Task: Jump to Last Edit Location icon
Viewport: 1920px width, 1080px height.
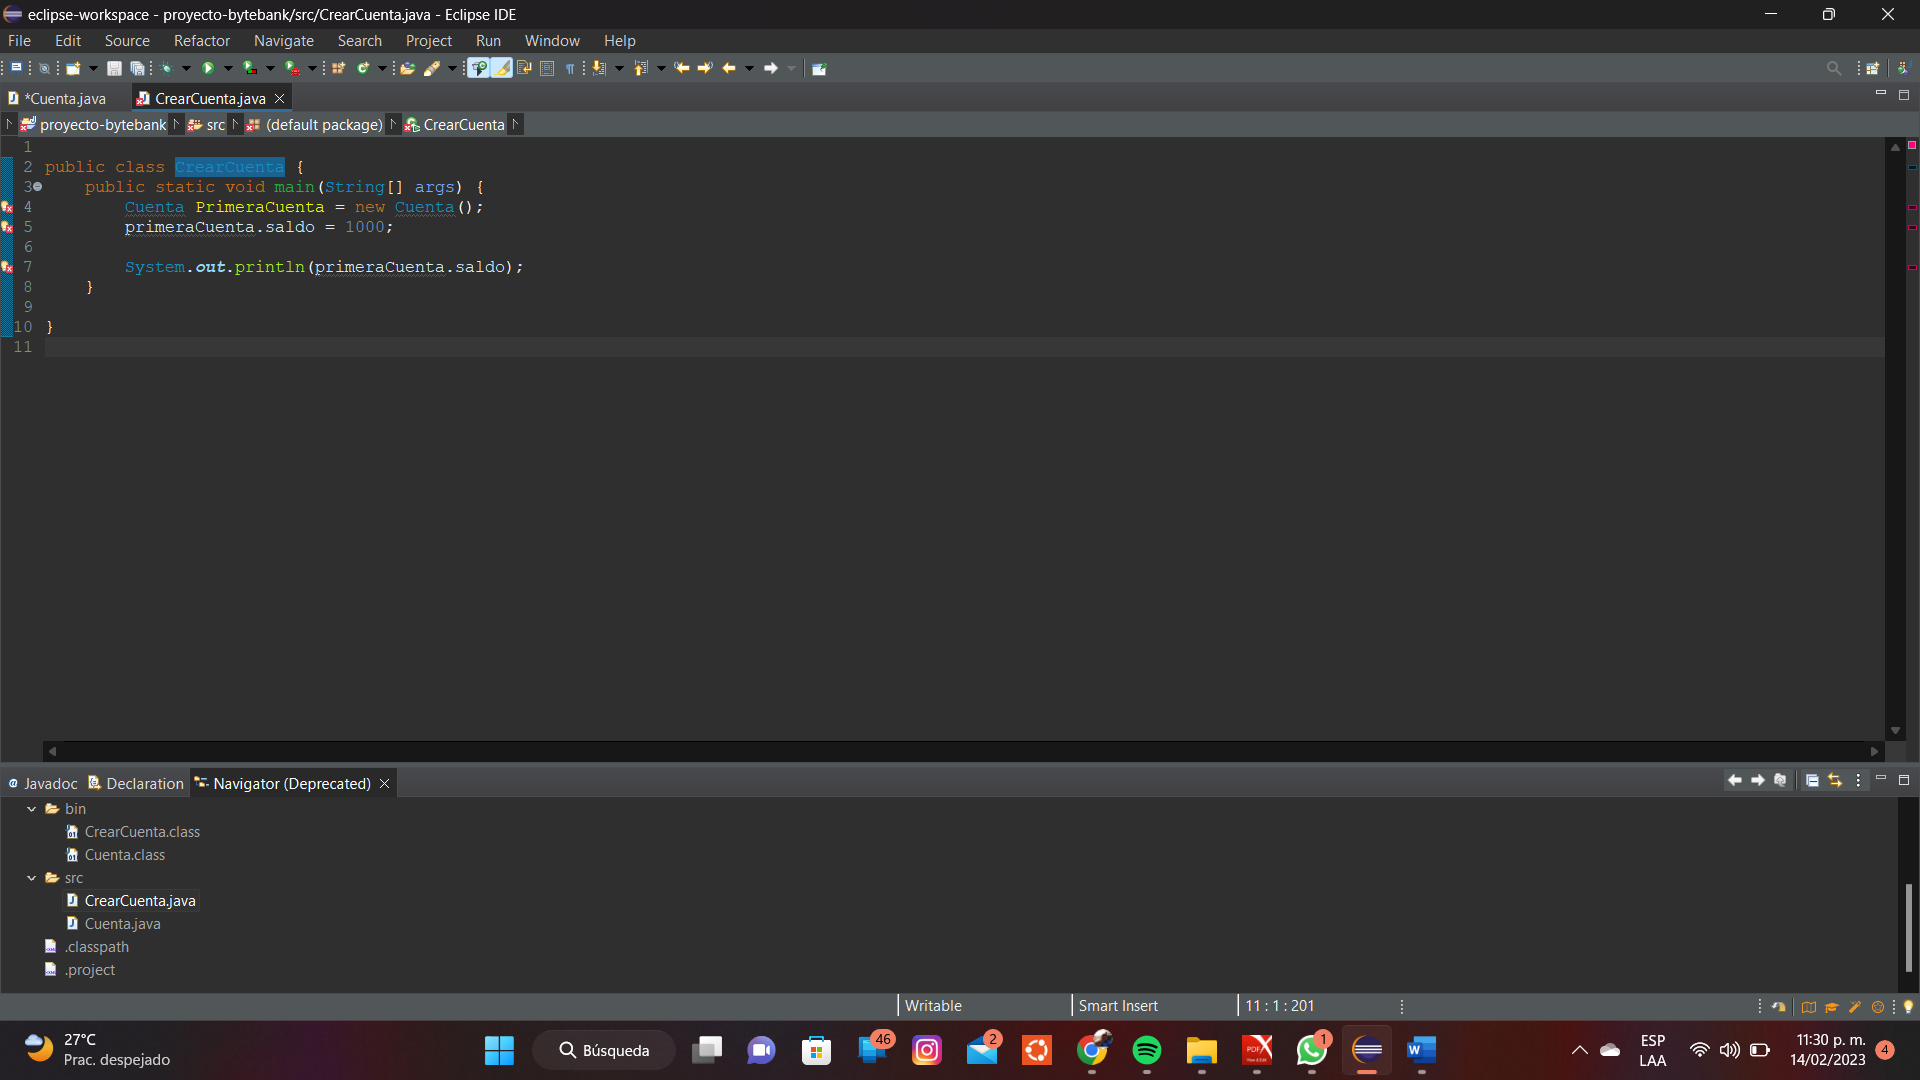Action: coord(682,68)
